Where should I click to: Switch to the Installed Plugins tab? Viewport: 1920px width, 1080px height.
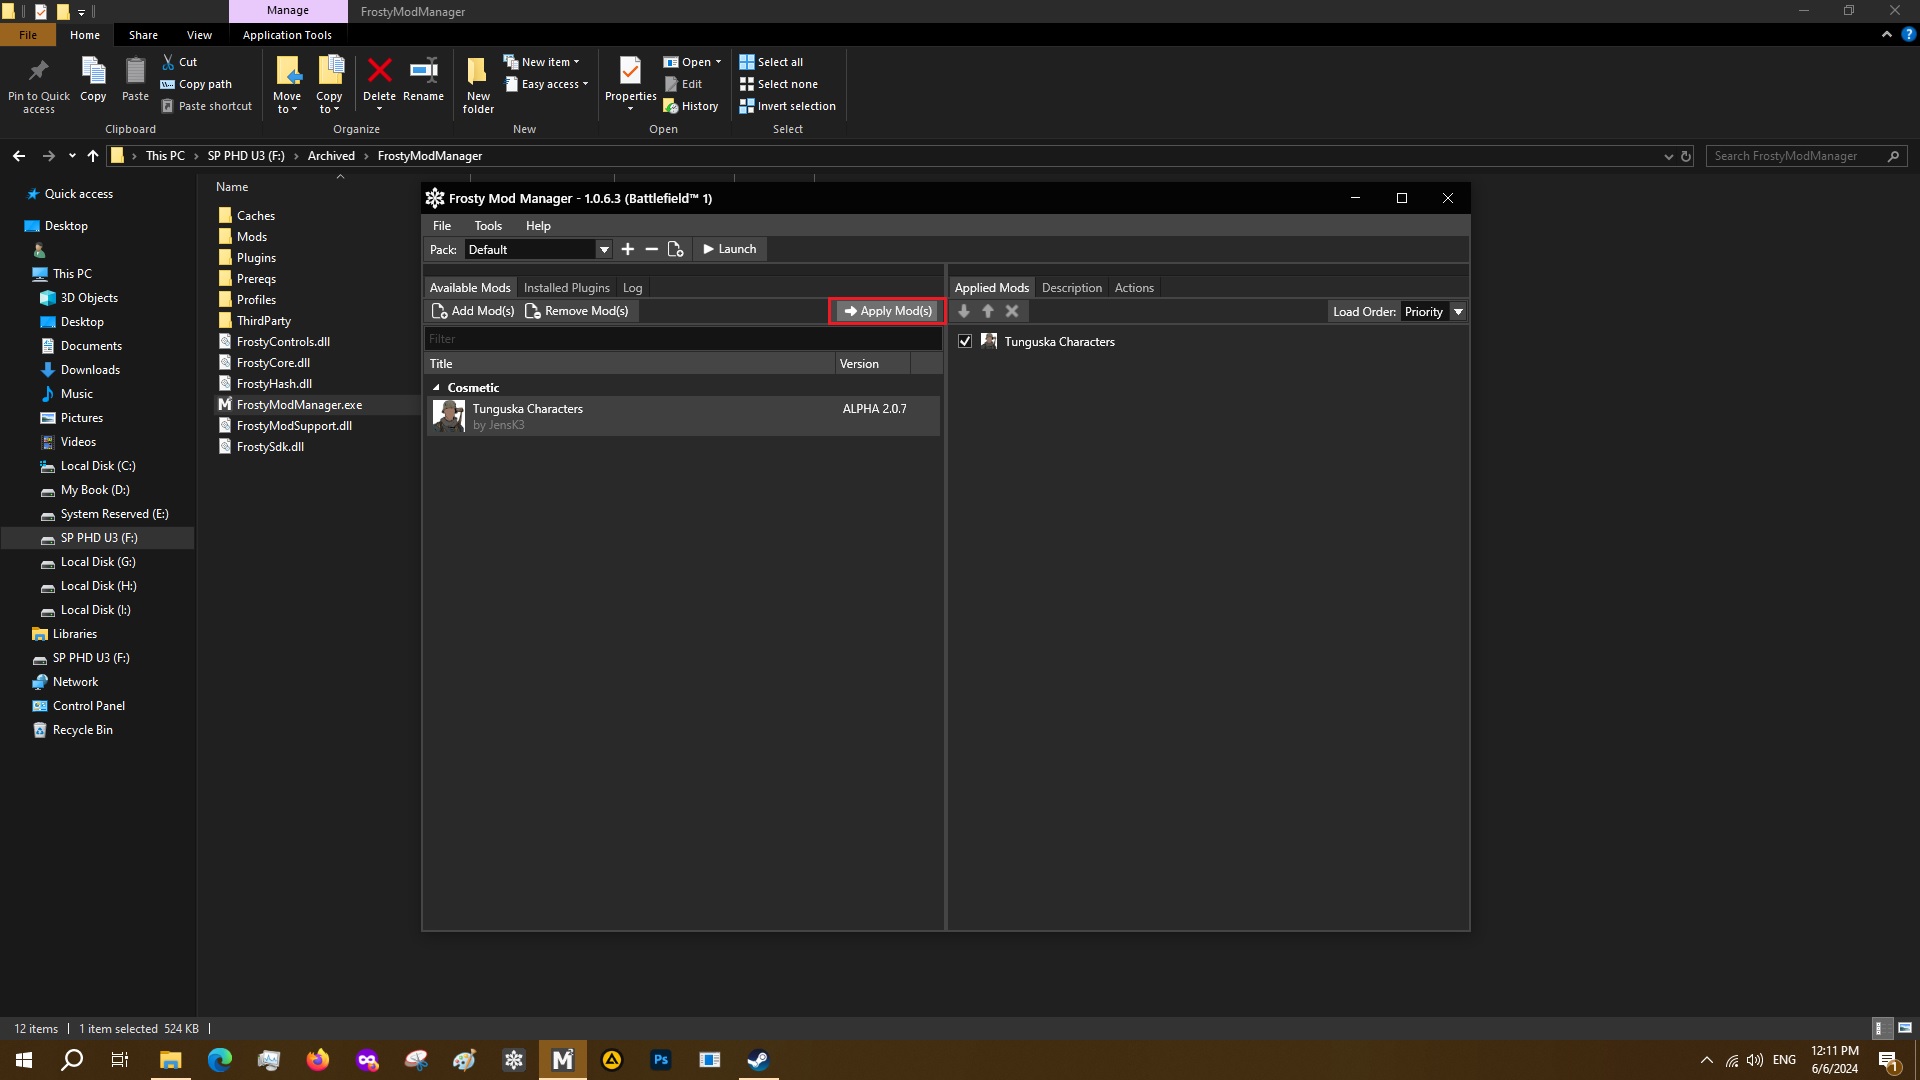[x=566, y=288]
